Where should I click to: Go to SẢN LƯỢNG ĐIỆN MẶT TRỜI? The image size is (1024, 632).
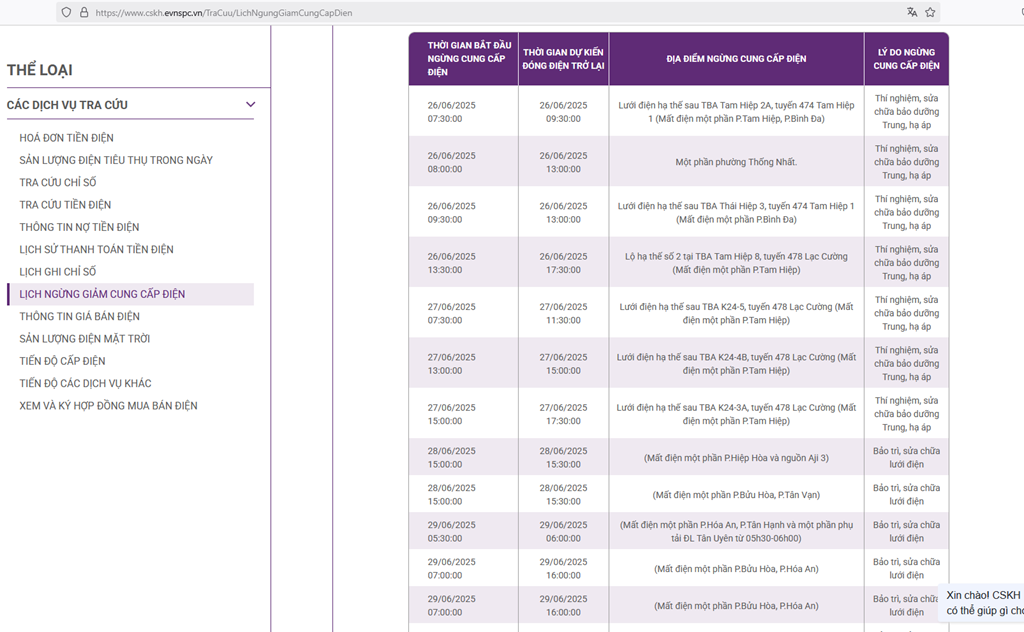84,339
